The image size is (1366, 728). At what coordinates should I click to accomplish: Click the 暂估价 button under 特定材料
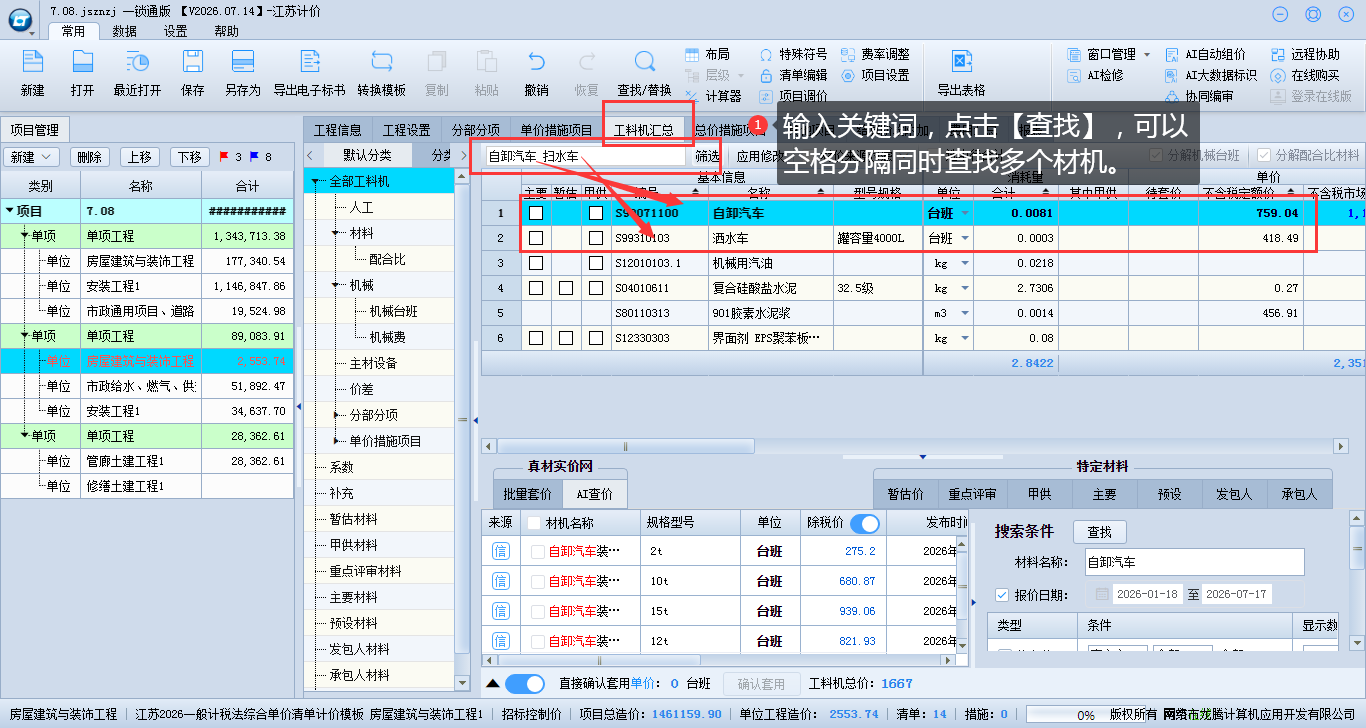(906, 494)
